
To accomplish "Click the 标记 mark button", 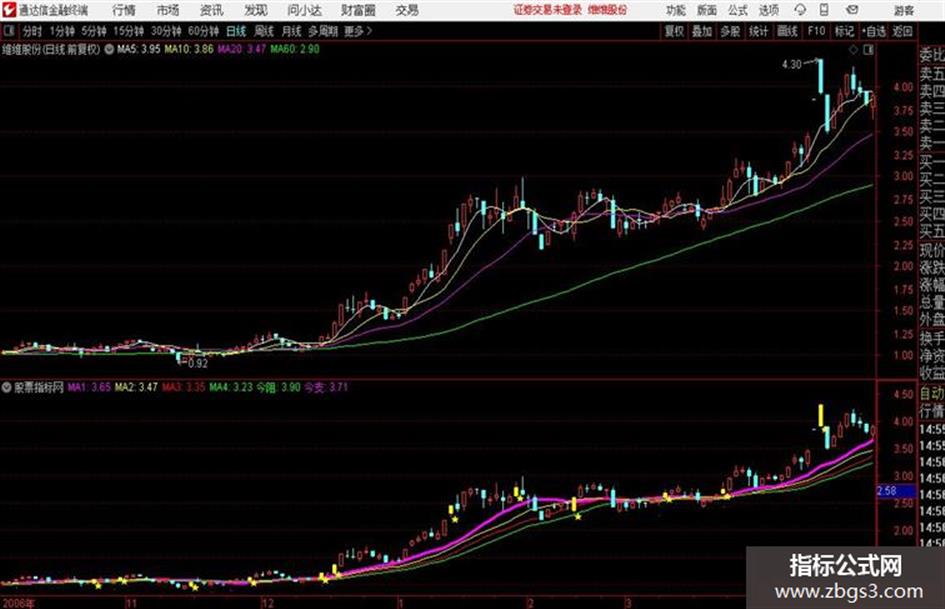I will coord(844,31).
